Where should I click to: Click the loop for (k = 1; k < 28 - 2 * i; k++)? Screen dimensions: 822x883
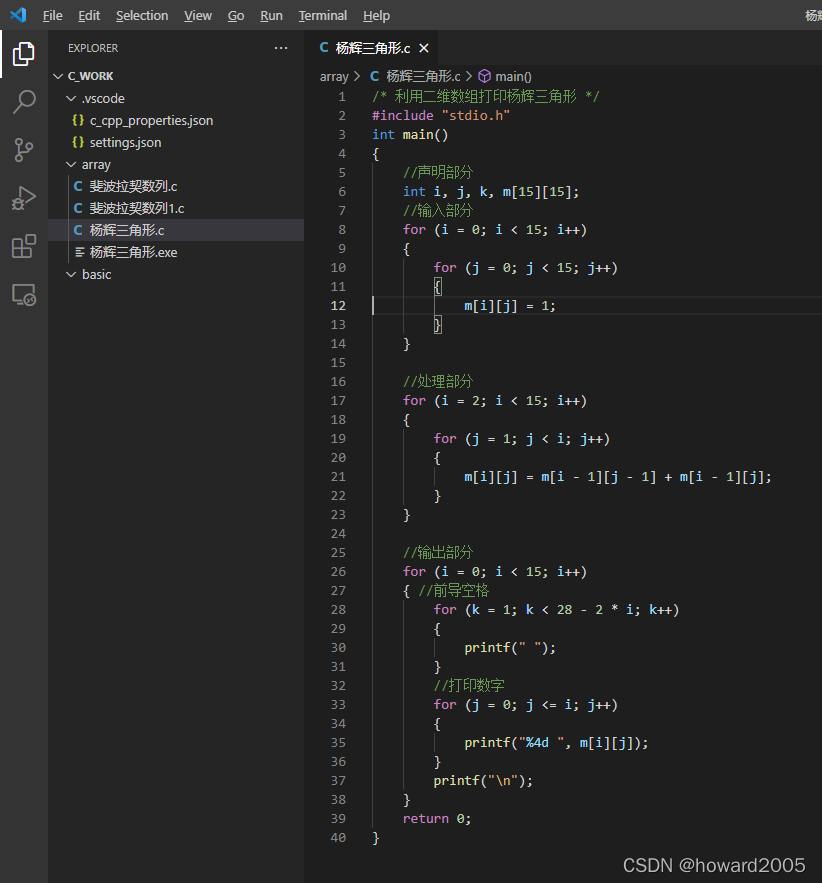(556, 610)
